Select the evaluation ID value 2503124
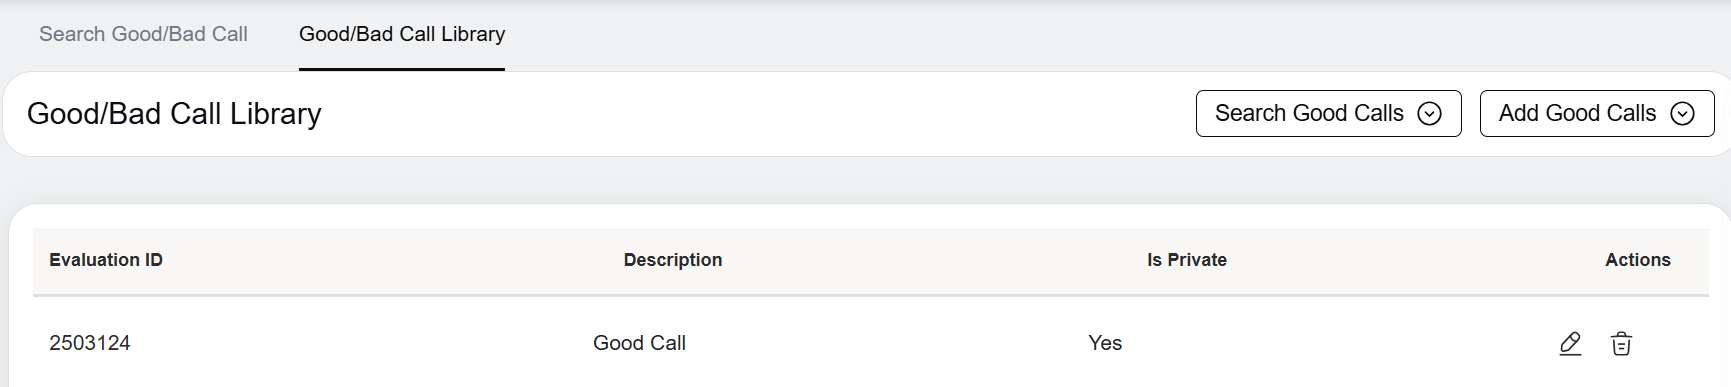The width and height of the screenshot is (1731, 387). click(90, 343)
